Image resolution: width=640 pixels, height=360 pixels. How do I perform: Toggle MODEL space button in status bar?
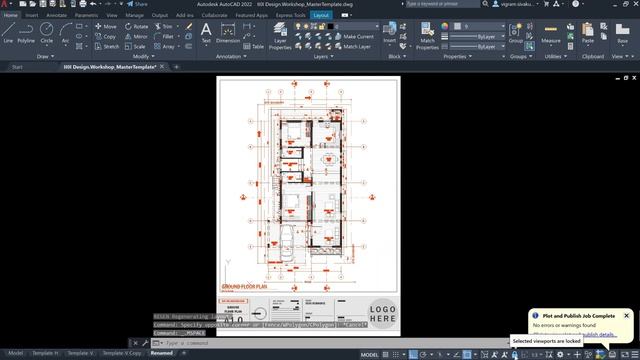point(369,355)
